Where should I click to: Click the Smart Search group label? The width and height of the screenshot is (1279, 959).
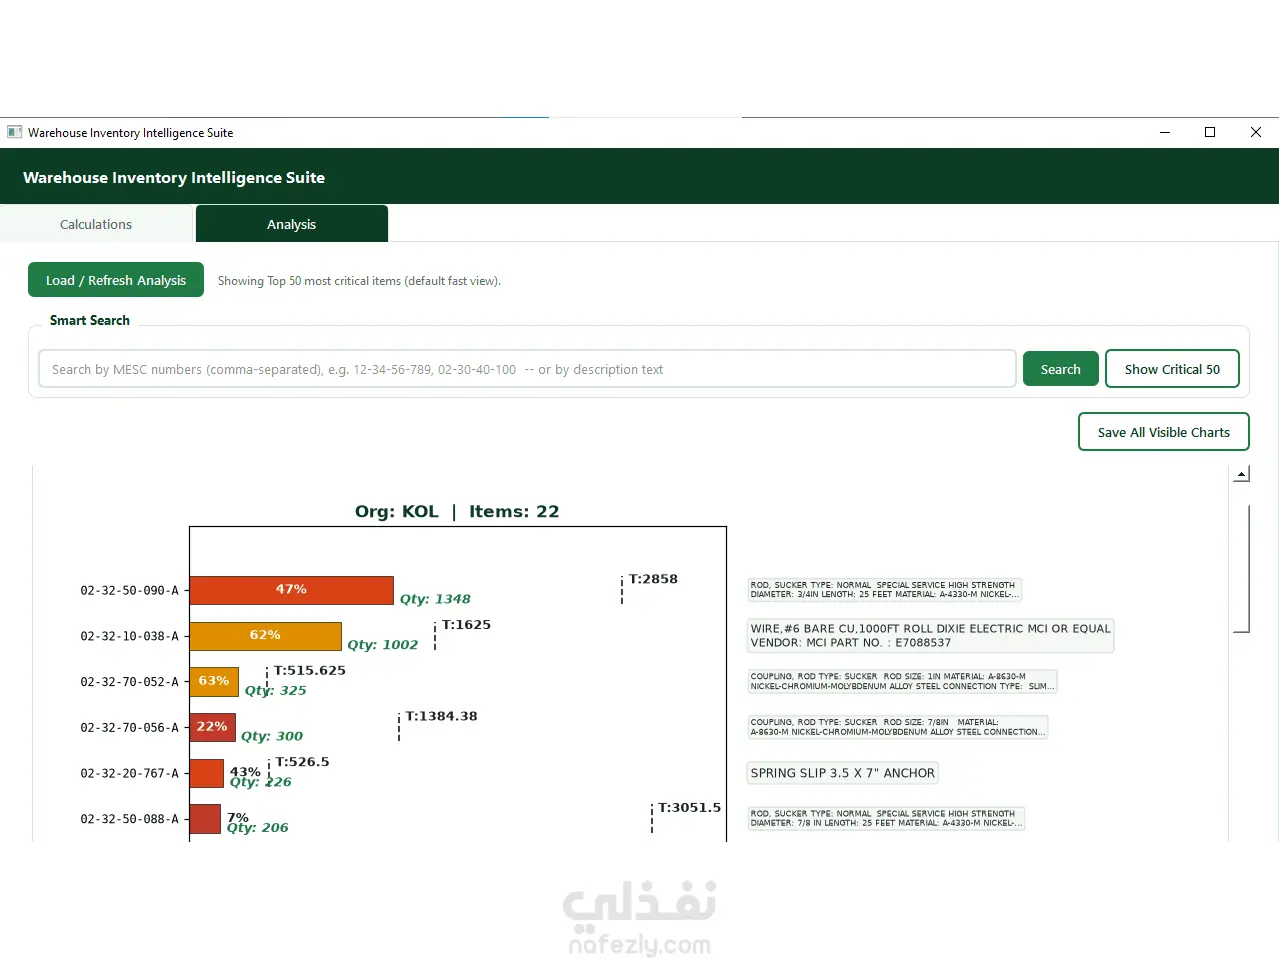[x=90, y=320]
